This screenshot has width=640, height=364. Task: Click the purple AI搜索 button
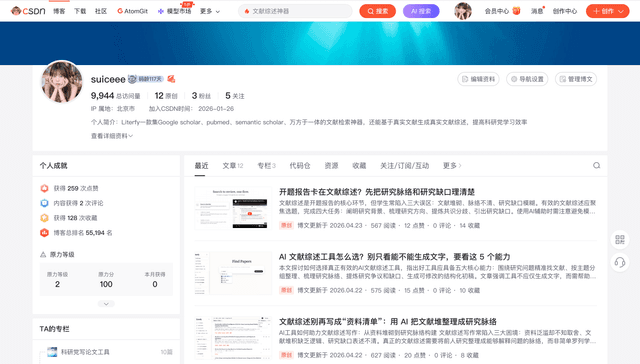421,11
